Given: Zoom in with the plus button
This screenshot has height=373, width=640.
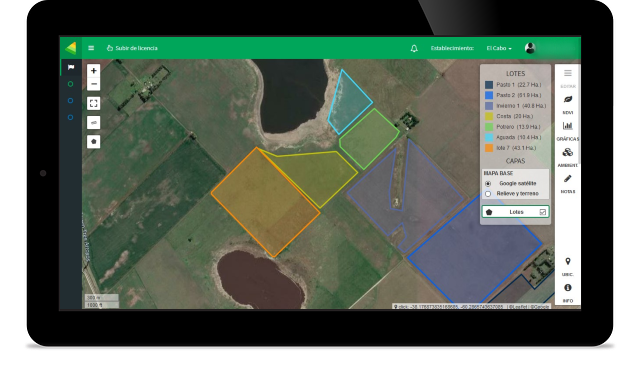Looking at the screenshot, I should click(93, 71).
